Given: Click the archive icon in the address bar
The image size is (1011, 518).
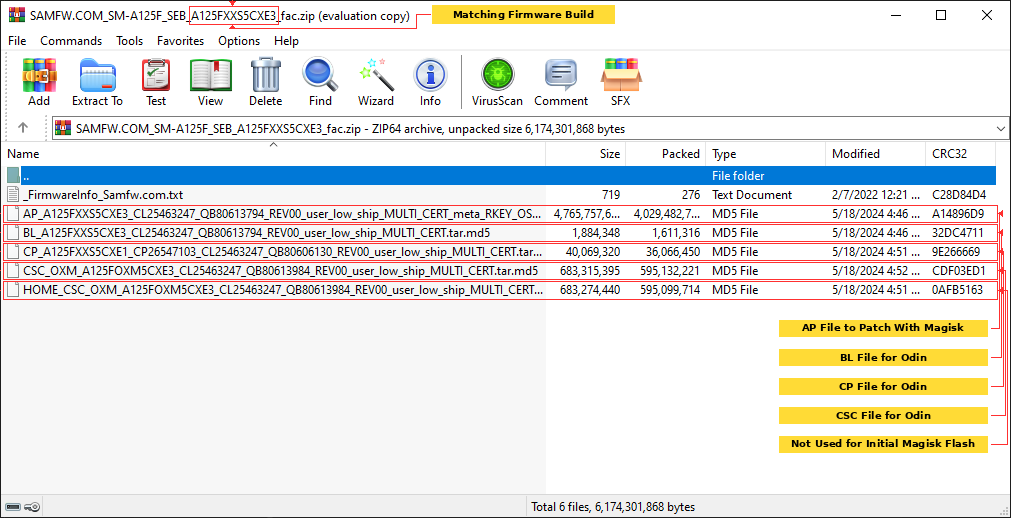Looking at the screenshot, I should [63, 128].
